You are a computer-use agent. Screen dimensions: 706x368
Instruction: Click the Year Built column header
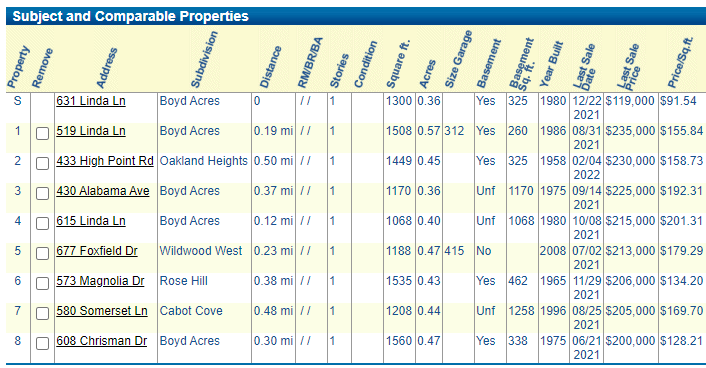pyautogui.click(x=552, y=64)
